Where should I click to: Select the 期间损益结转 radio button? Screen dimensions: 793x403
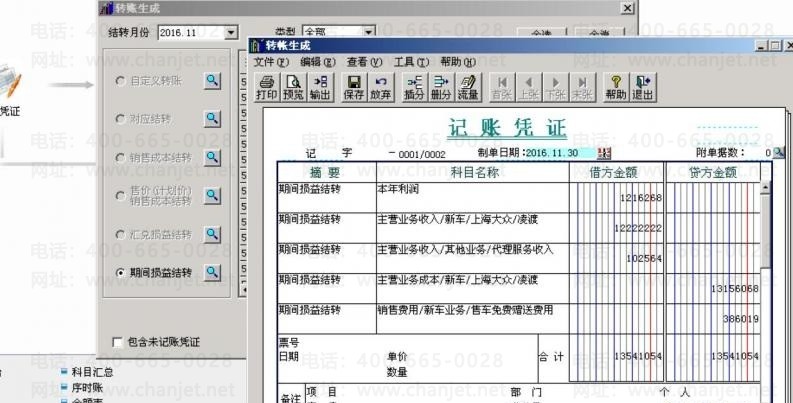[x=120, y=273]
